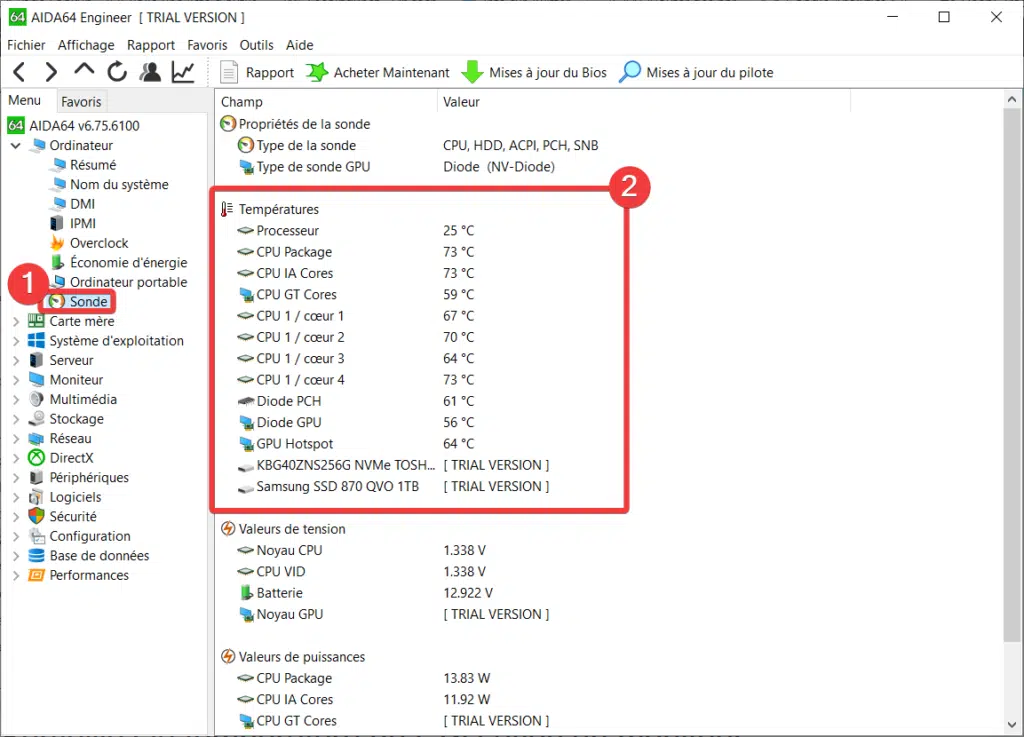Select Nom du système in the tree
This screenshot has width=1024, height=737.
pos(119,185)
